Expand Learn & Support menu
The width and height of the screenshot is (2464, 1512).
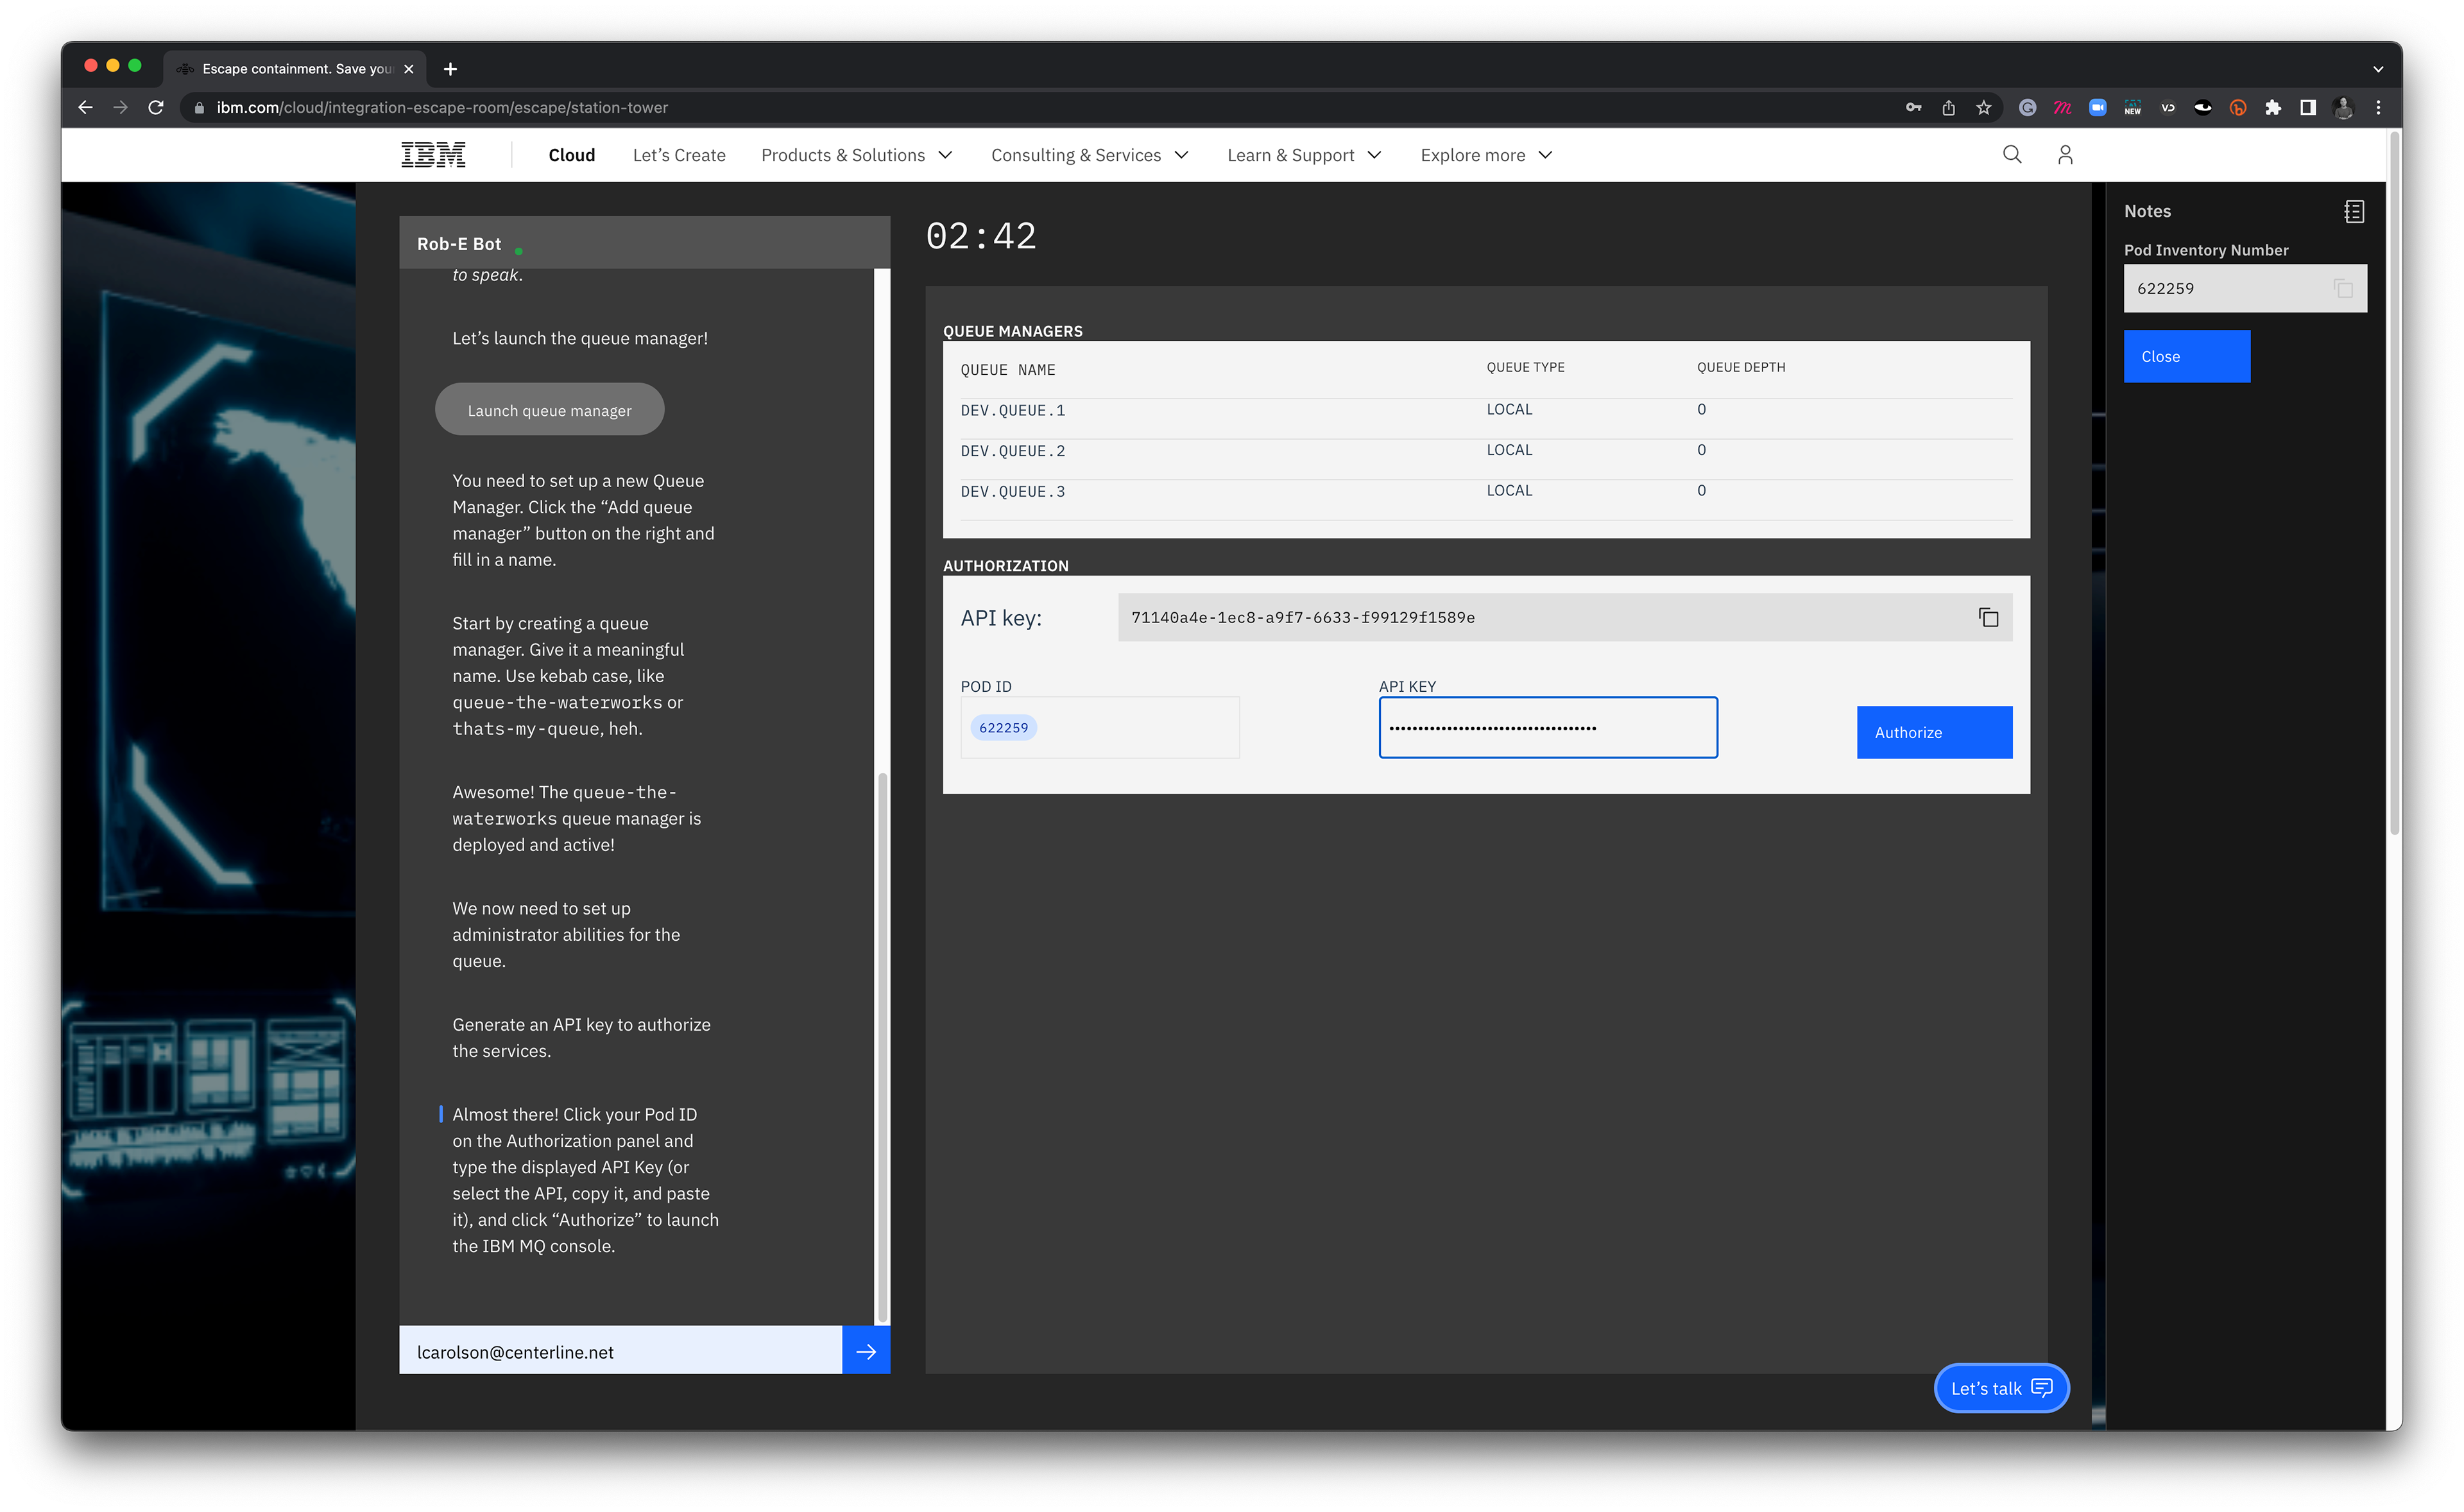(1304, 155)
